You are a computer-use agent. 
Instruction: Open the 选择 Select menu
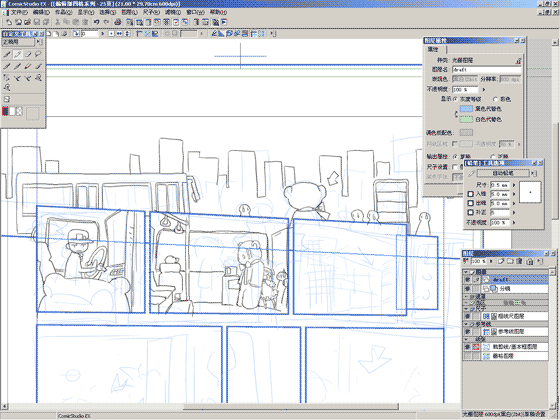tap(107, 12)
